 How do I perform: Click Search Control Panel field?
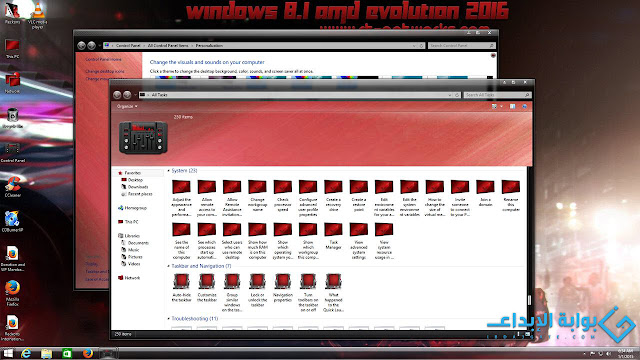[x=461, y=46]
